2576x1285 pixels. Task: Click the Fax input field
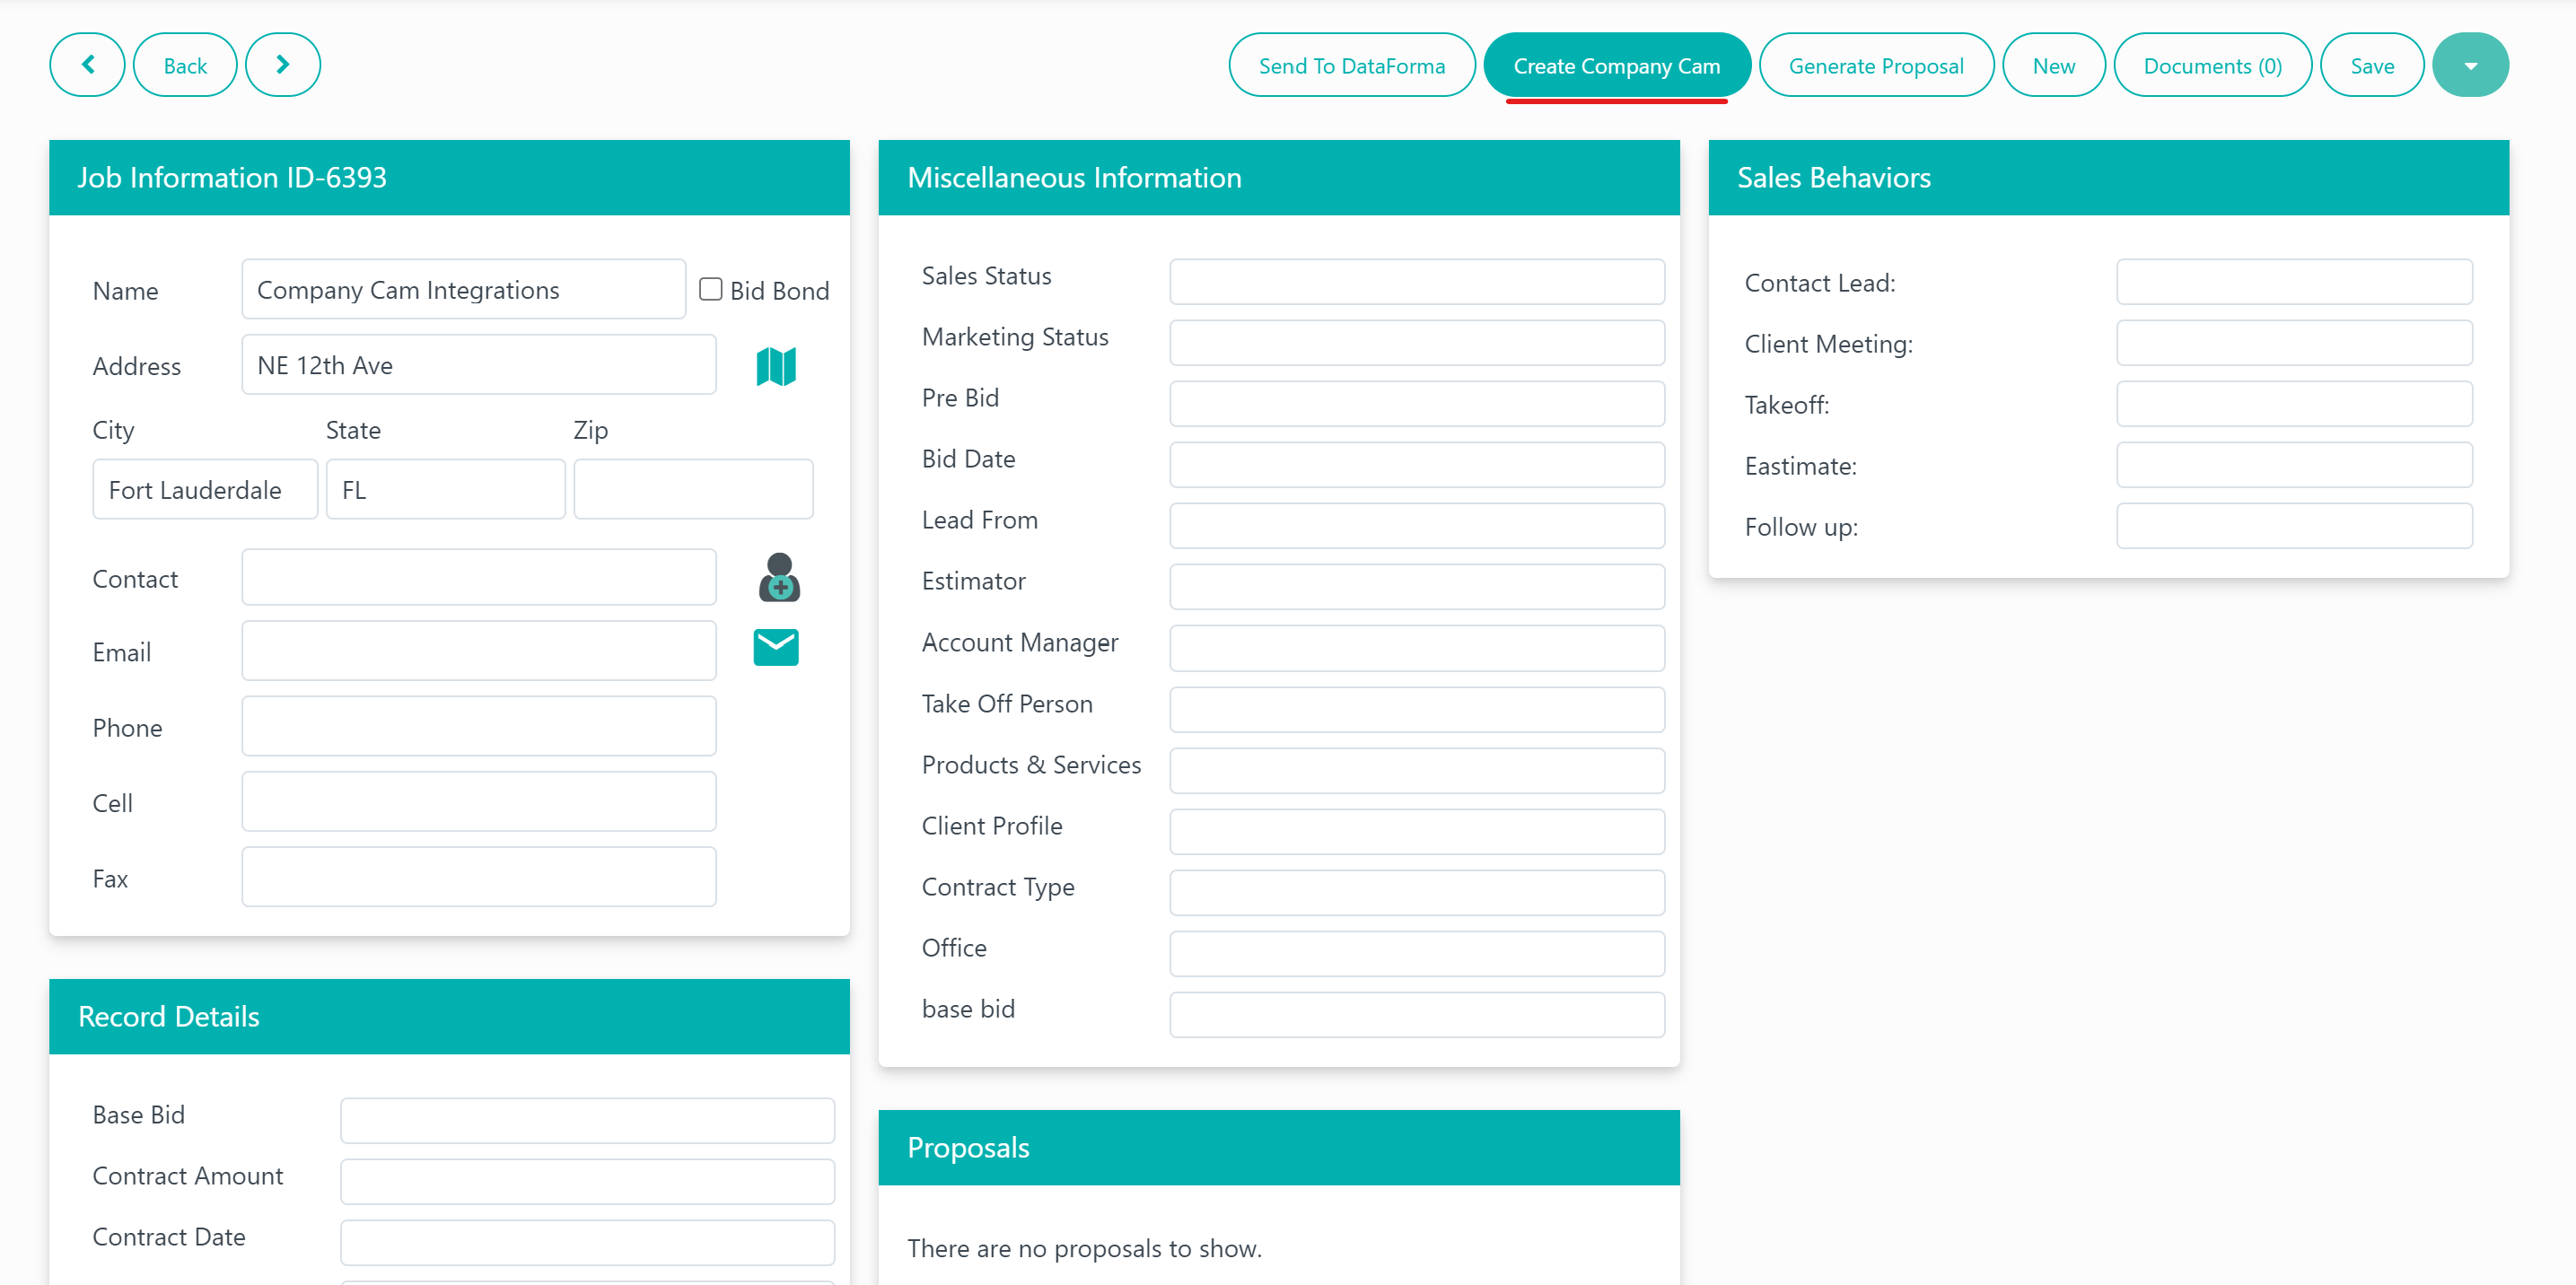(478, 877)
